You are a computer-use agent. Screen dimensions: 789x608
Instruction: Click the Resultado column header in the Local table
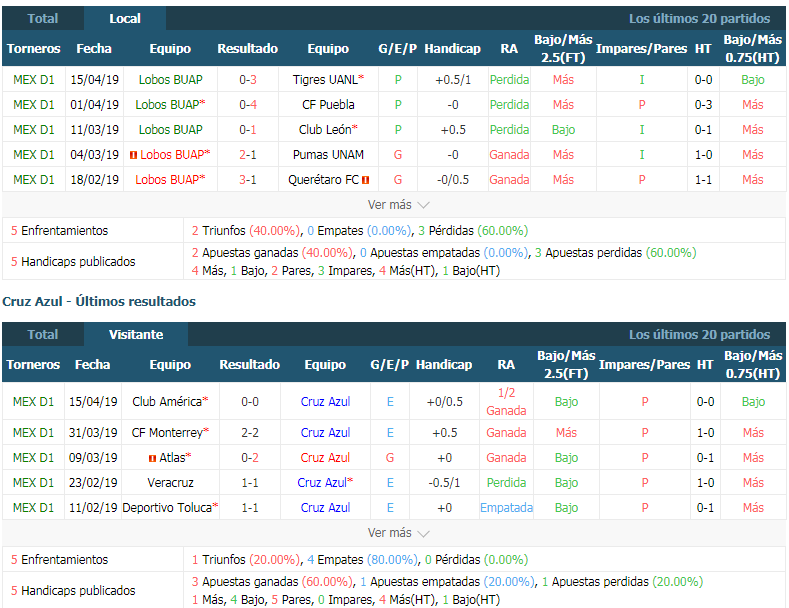tap(248, 49)
